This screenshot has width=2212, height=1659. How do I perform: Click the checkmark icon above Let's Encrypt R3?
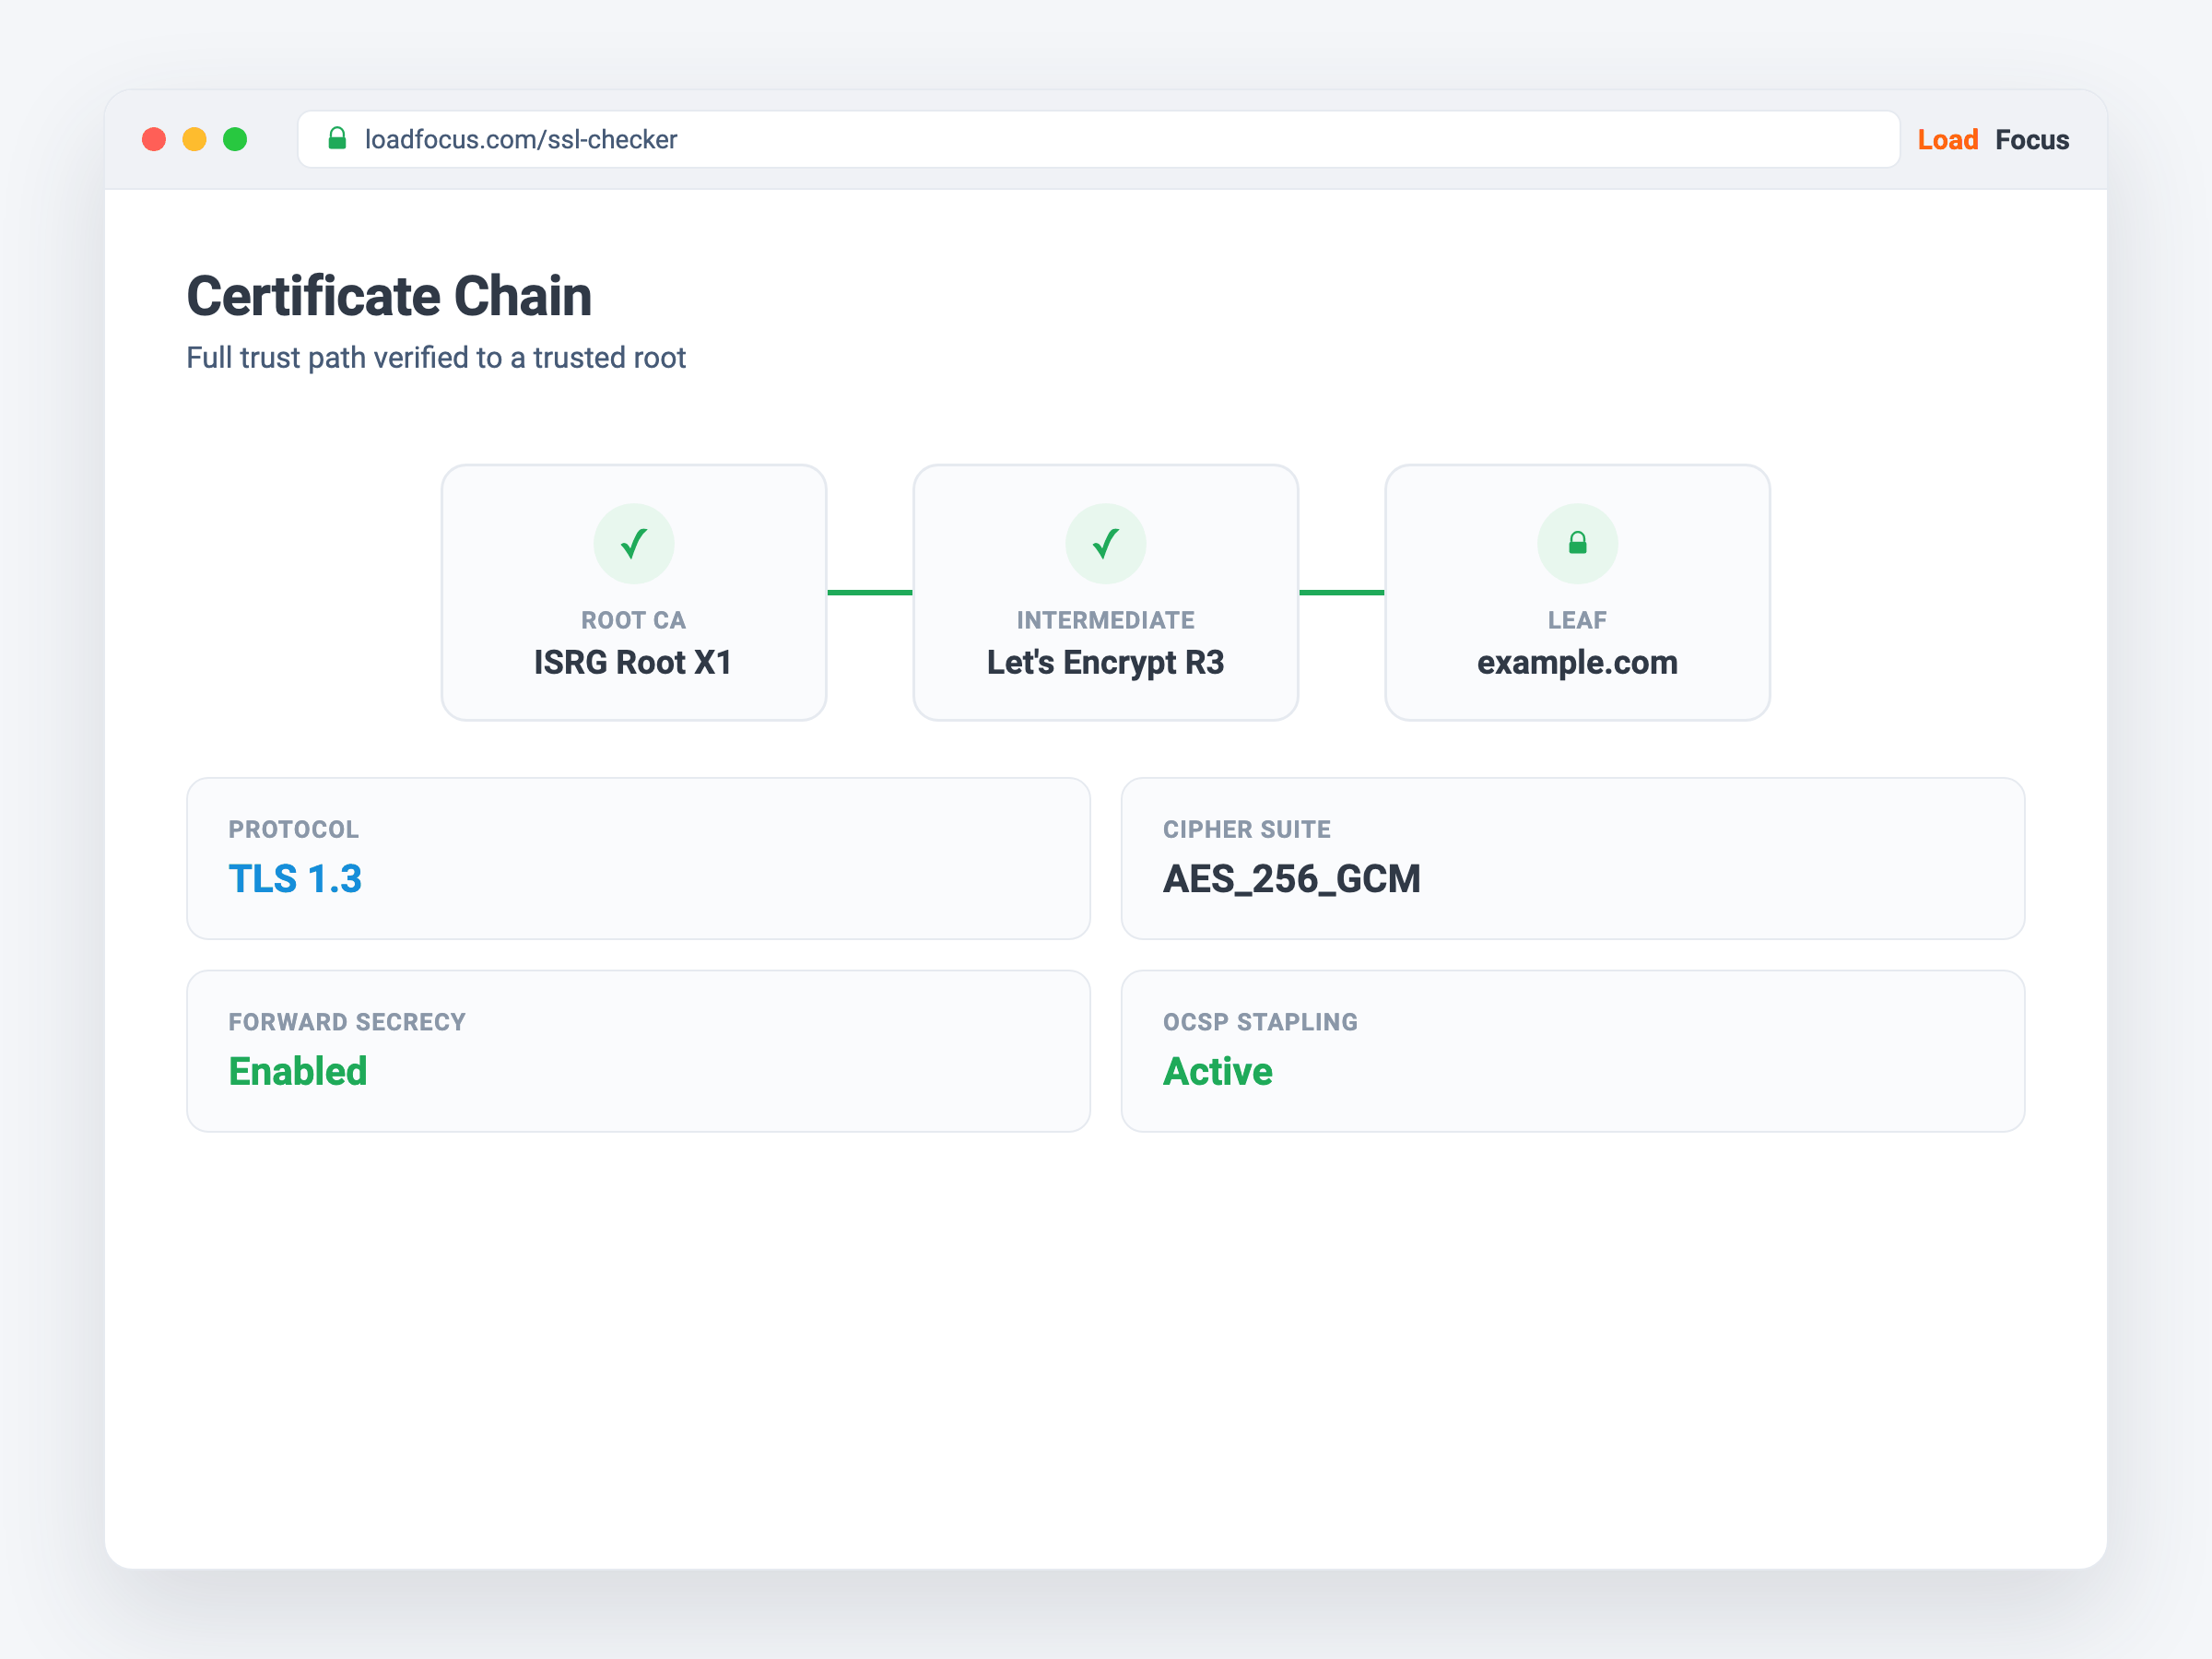[x=1105, y=543]
